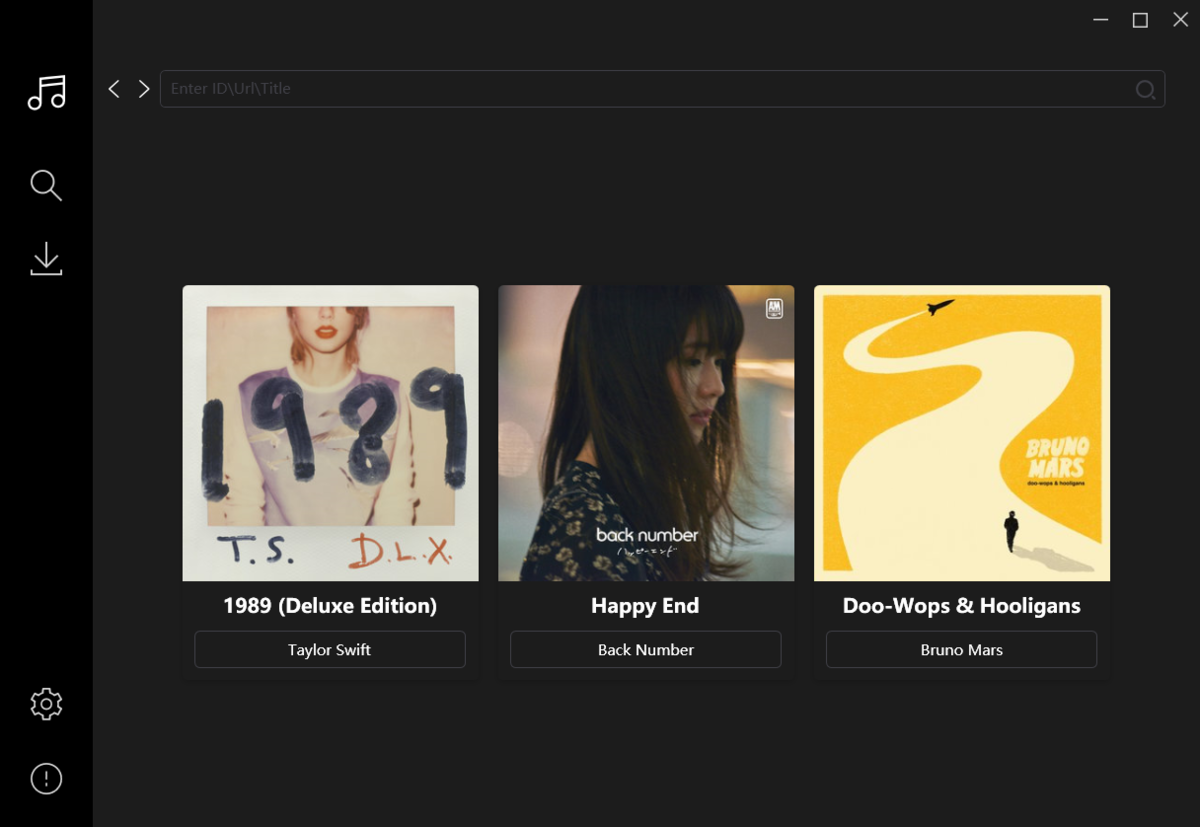Click the magnifier icon inside the search bar
Viewport: 1200px width, 827px height.
point(1144,89)
